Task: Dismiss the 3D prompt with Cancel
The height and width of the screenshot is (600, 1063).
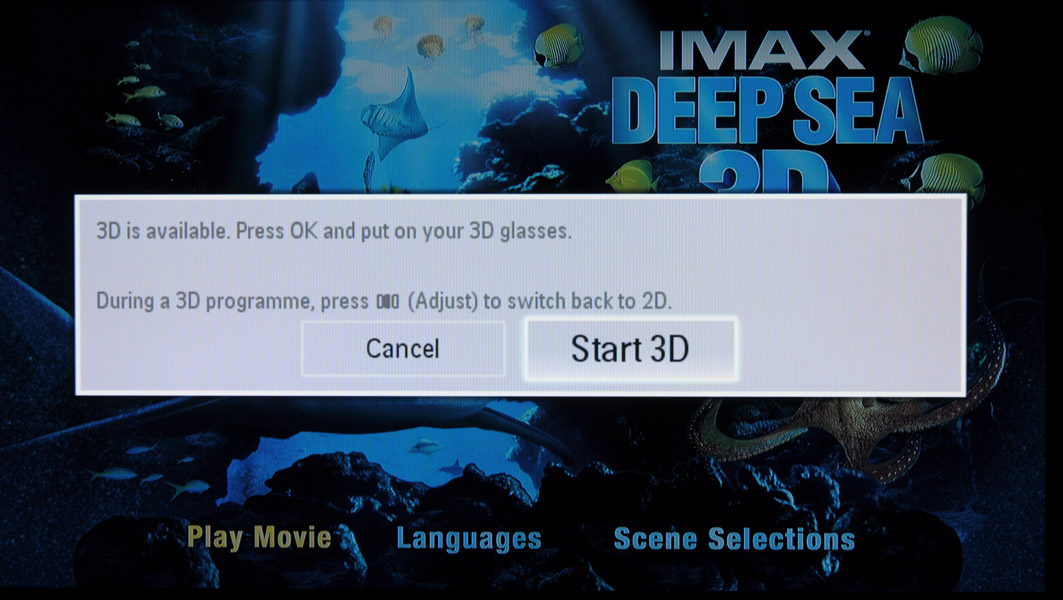Action: (x=403, y=349)
